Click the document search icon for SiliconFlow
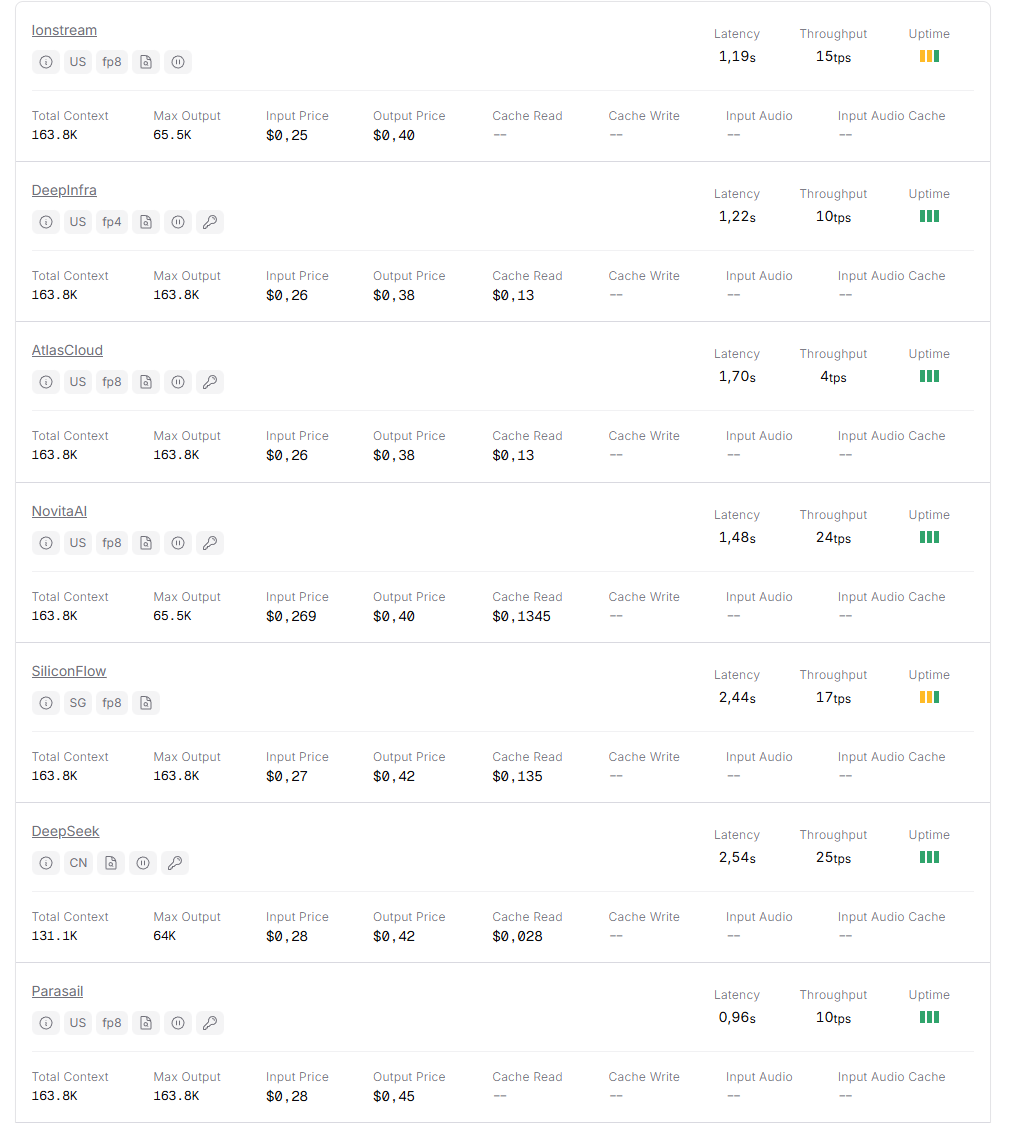The width and height of the screenshot is (1011, 1123). click(x=146, y=703)
